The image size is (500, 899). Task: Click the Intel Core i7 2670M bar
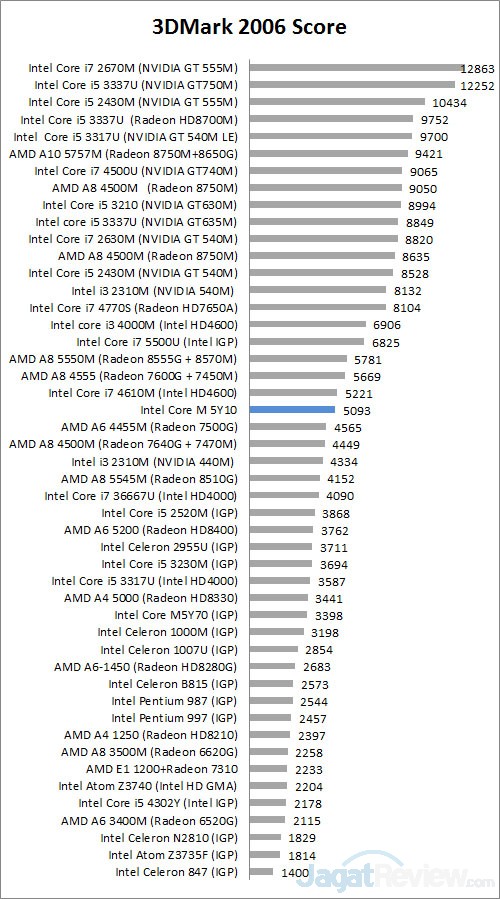[x=357, y=68]
